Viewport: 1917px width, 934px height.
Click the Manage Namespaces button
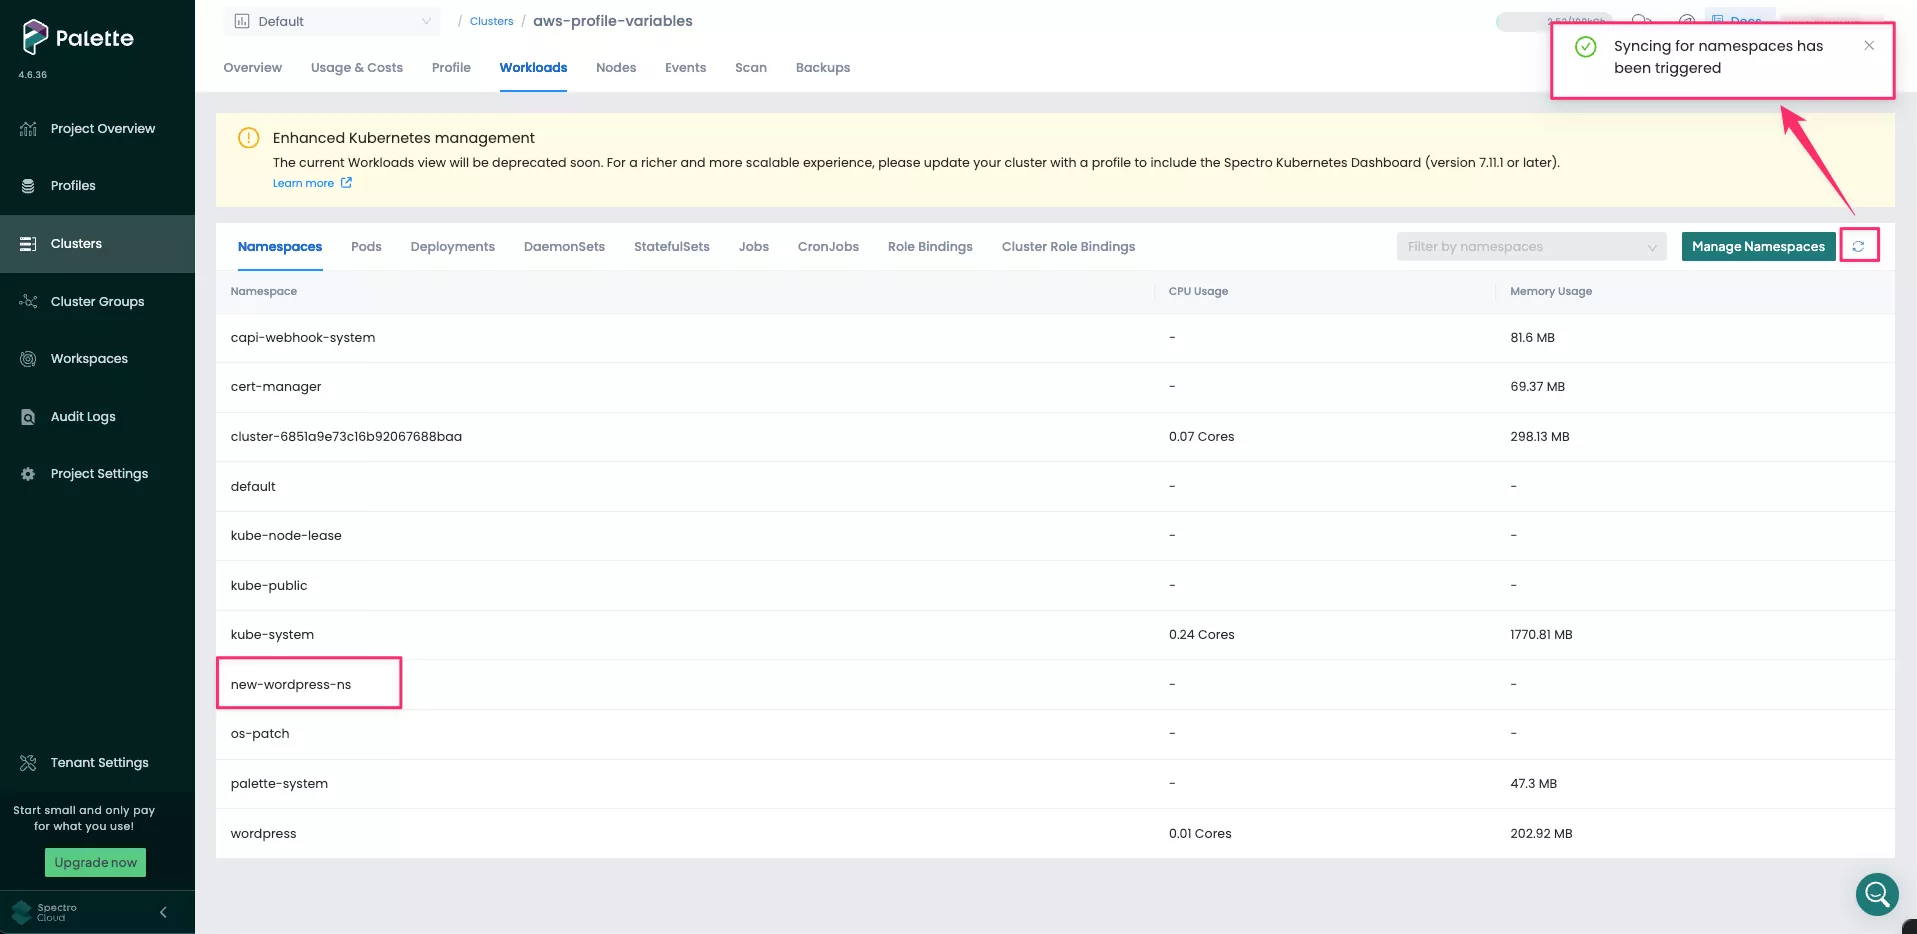pos(1758,246)
